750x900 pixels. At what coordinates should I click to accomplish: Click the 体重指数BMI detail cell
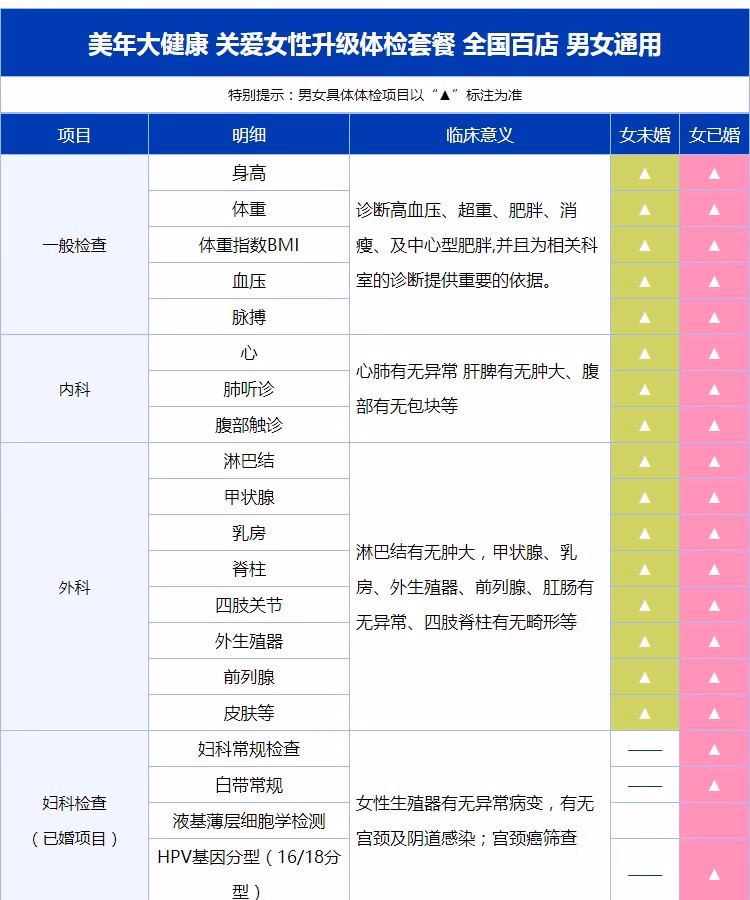click(x=248, y=245)
